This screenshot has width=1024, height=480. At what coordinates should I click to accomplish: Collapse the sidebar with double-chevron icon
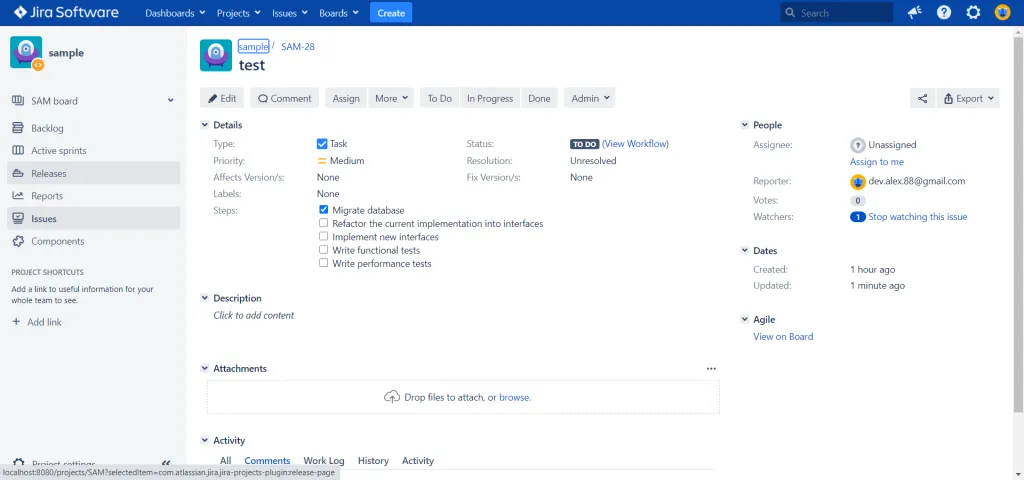166,462
